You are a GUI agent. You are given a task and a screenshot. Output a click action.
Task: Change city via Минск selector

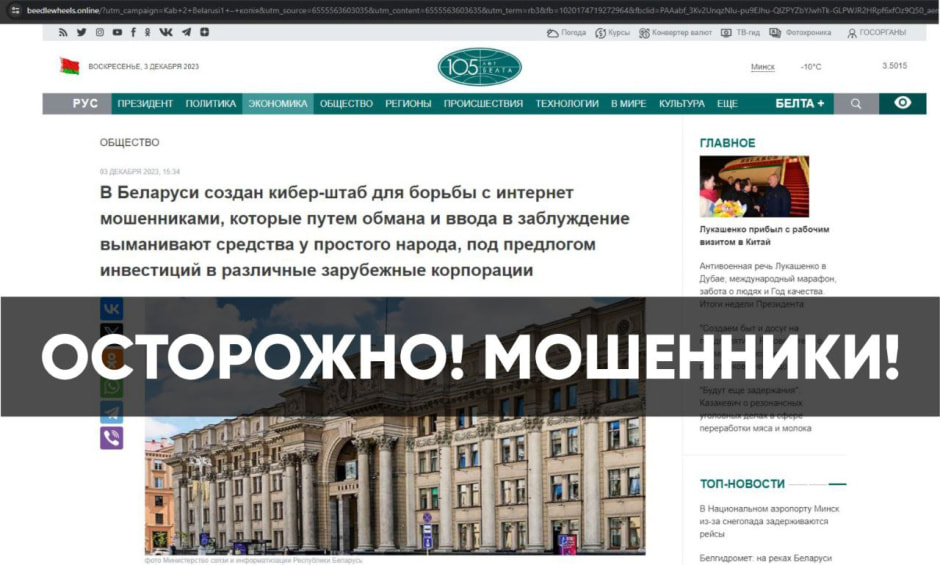pos(763,67)
